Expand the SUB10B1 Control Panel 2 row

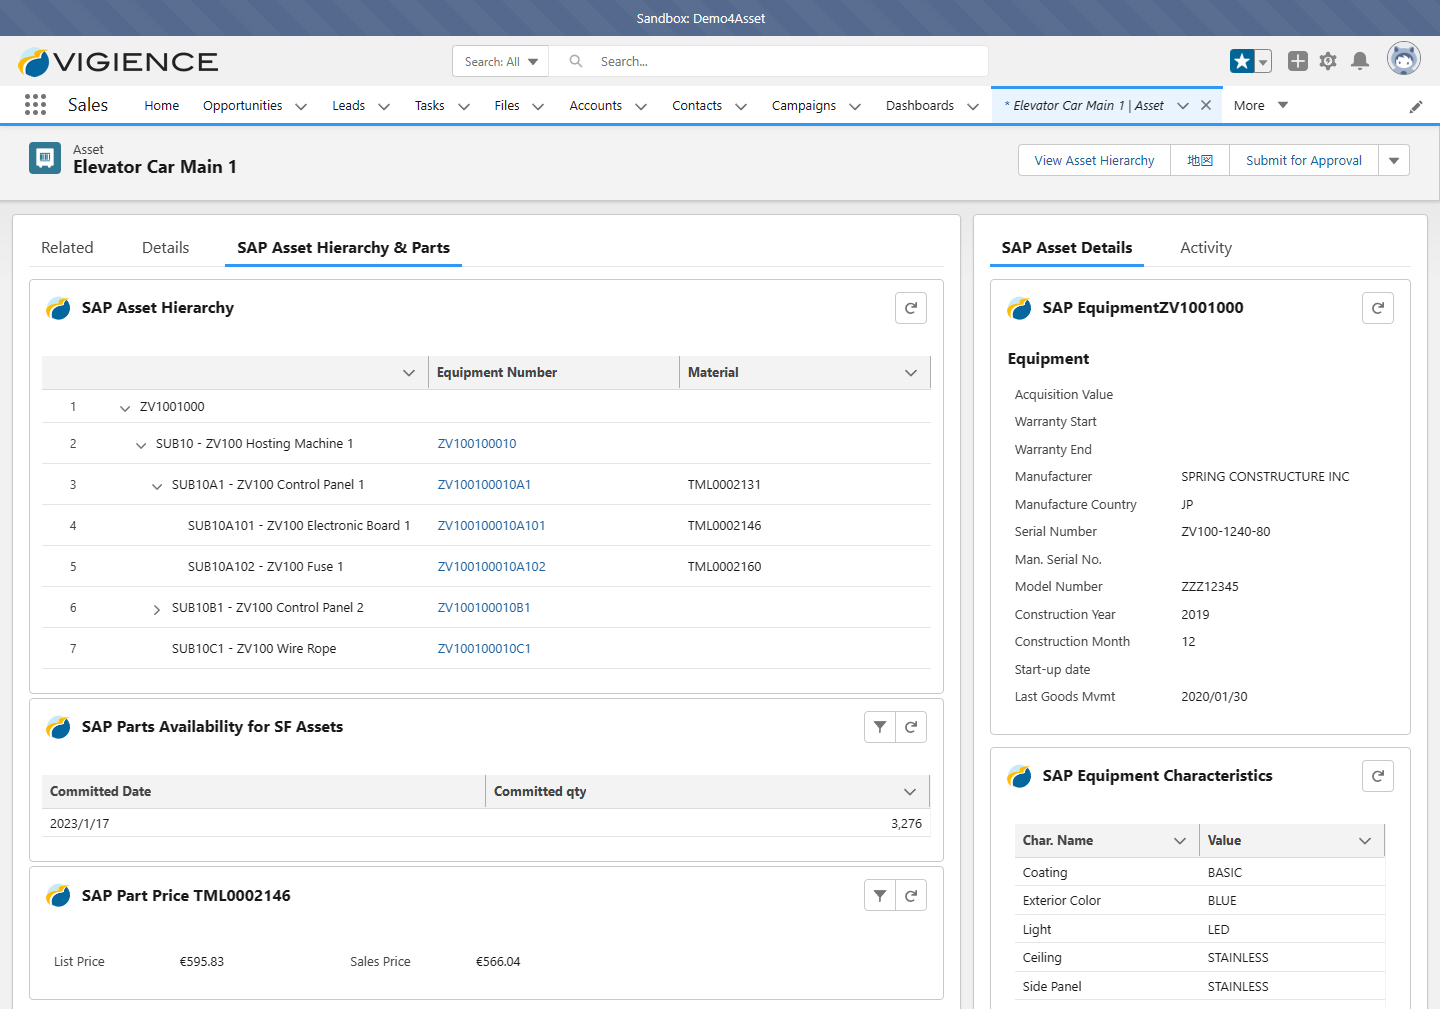pyautogui.click(x=157, y=609)
